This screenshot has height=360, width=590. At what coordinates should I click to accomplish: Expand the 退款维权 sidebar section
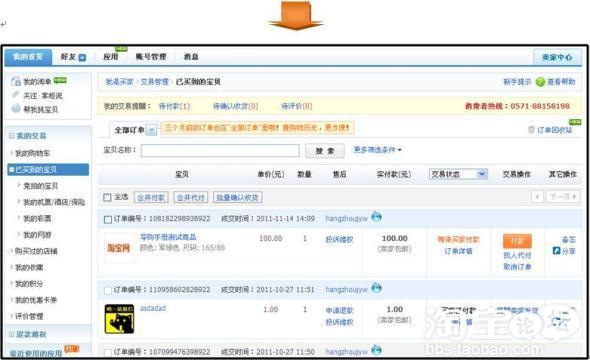[12, 334]
